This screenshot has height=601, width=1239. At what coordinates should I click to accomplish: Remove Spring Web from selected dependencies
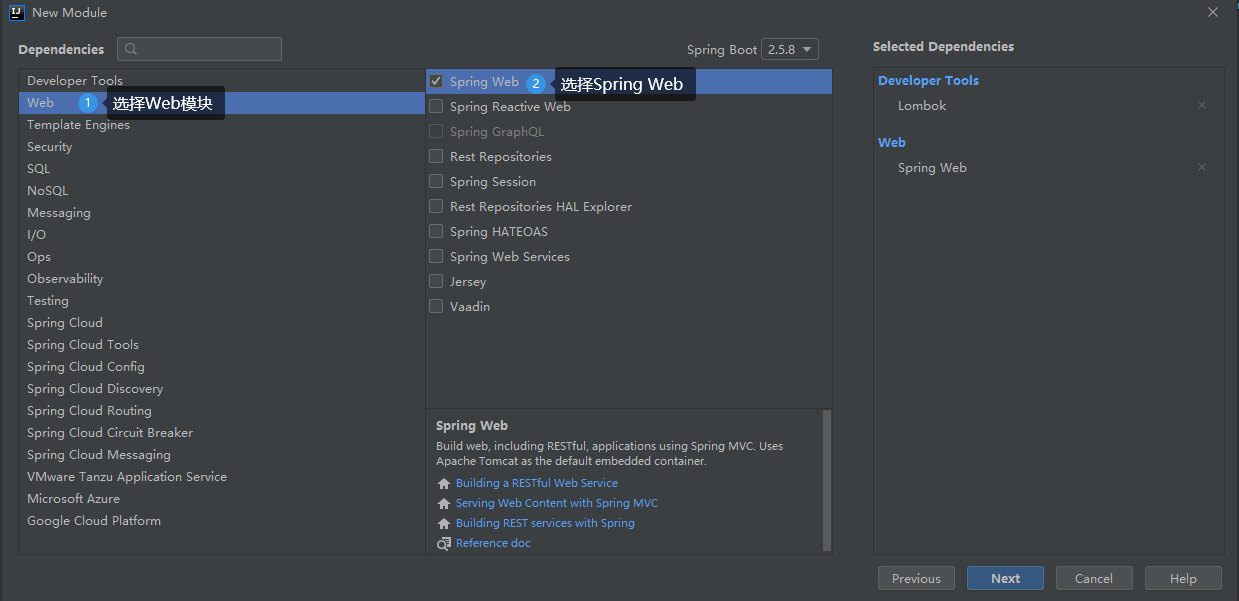point(1202,168)
